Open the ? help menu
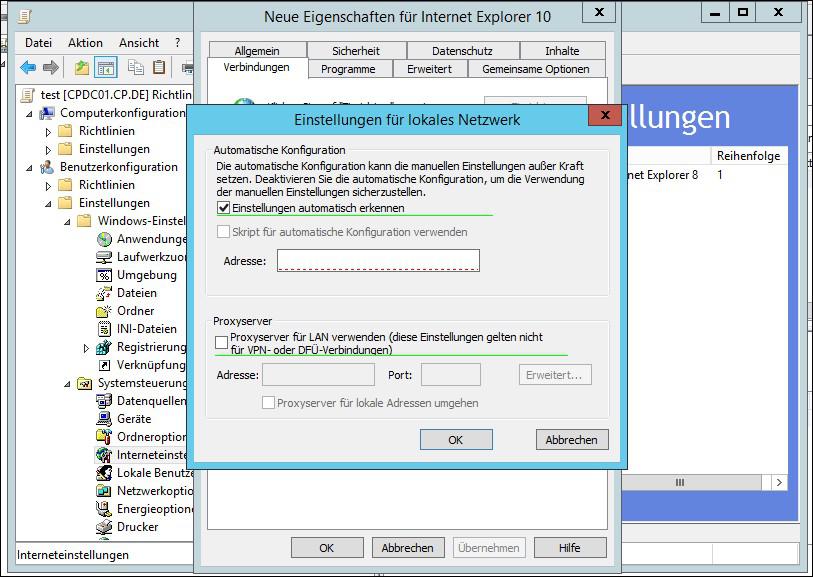813x577 pixels. click(178, 43)
